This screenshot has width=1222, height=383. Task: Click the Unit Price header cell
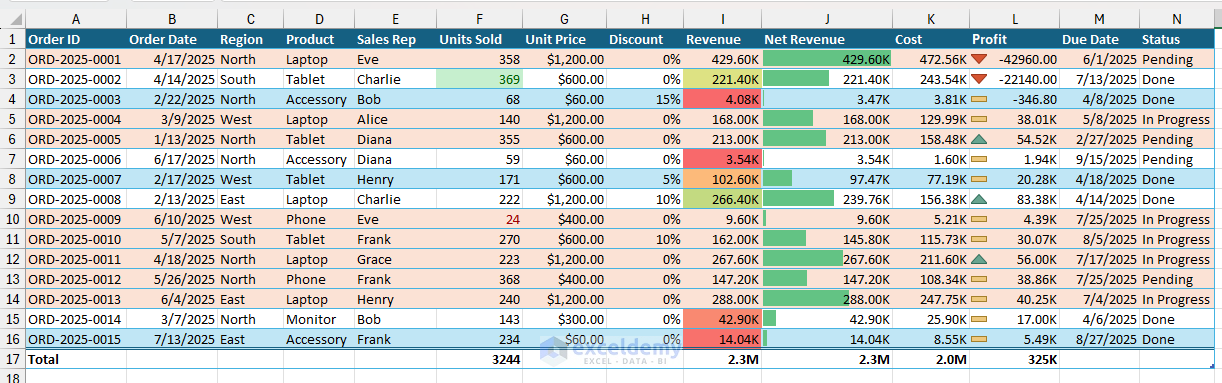click(x=565, y=39)
